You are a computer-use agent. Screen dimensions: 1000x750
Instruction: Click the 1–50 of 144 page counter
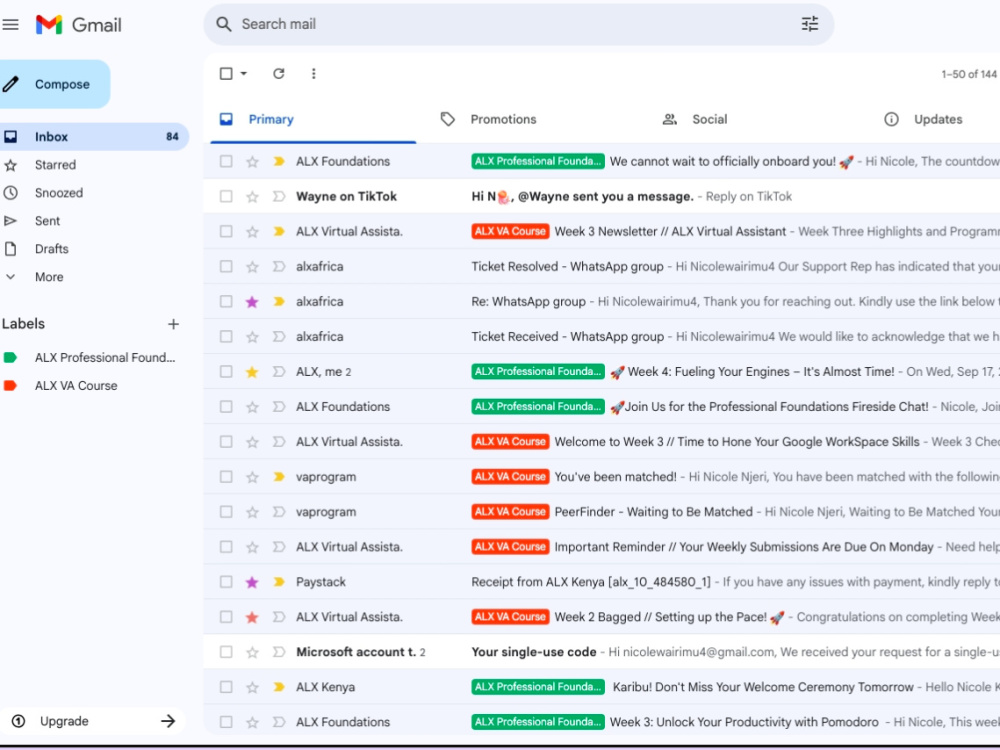pyautogui.click(x=969, y=74)
